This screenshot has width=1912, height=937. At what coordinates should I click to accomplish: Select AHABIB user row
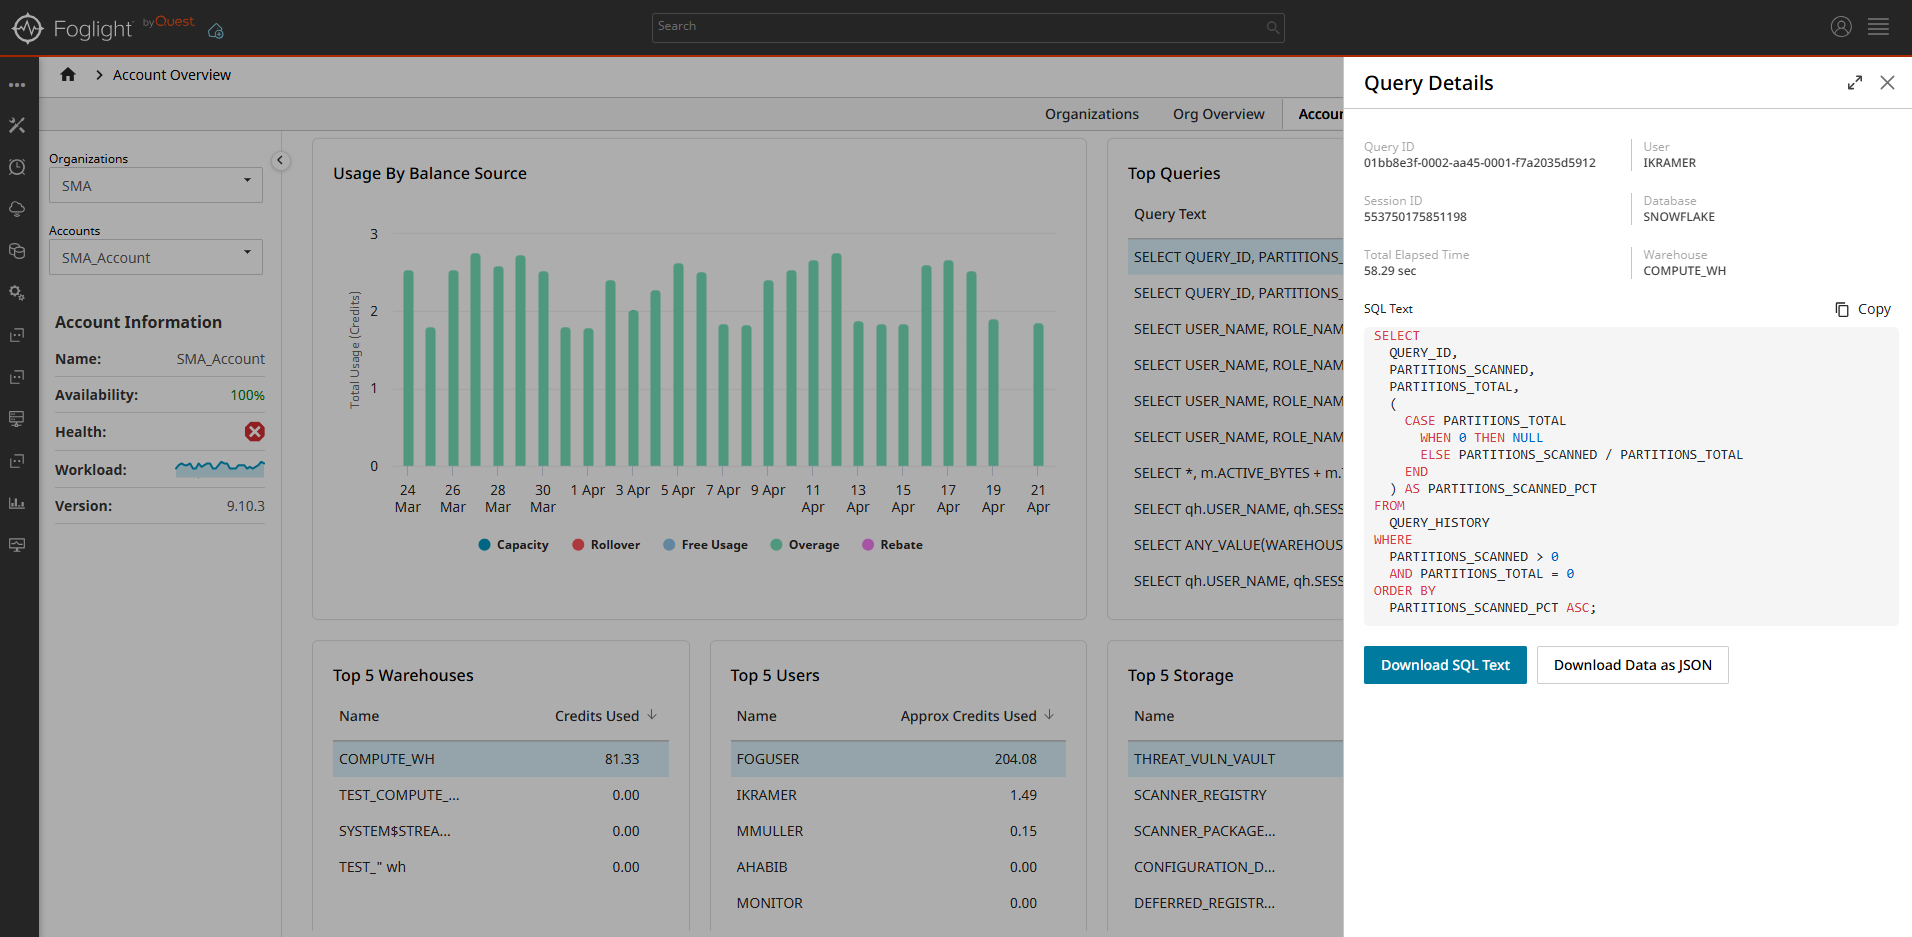898,867
